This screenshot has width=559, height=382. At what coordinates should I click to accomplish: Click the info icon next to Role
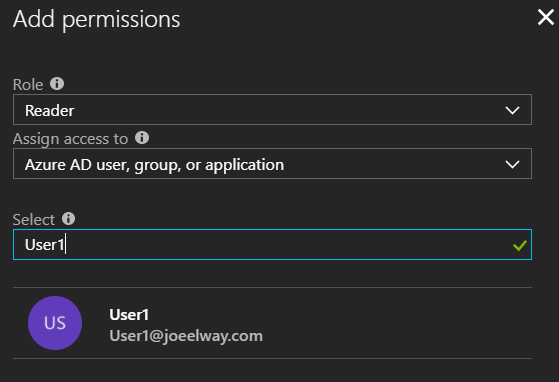[x=57, y=84]
